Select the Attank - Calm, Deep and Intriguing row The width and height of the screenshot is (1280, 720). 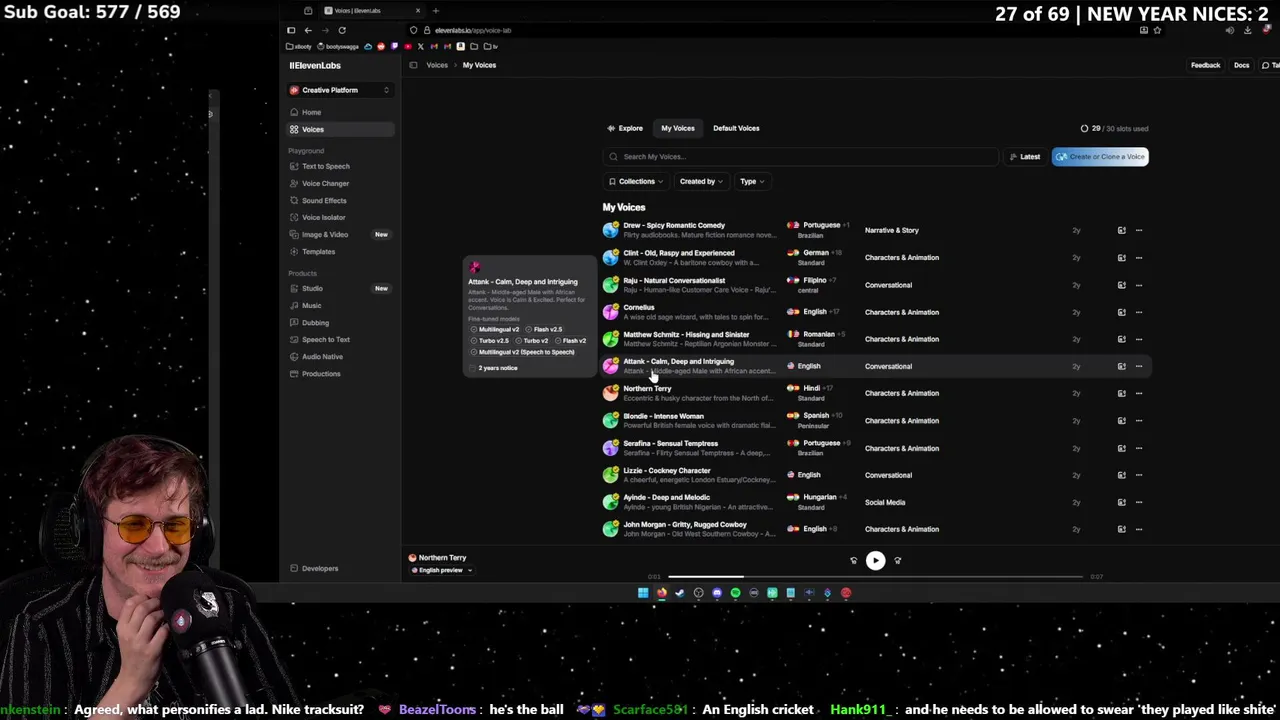tap(875, 366)
